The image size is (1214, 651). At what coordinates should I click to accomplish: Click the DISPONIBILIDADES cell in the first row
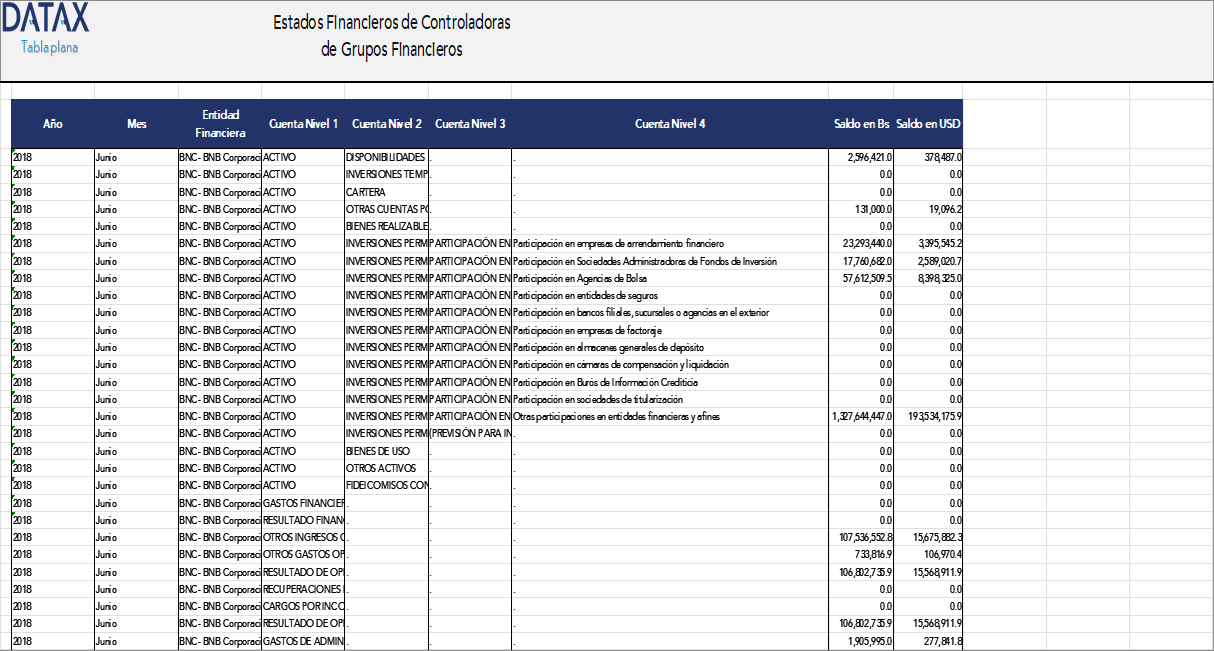385,157
